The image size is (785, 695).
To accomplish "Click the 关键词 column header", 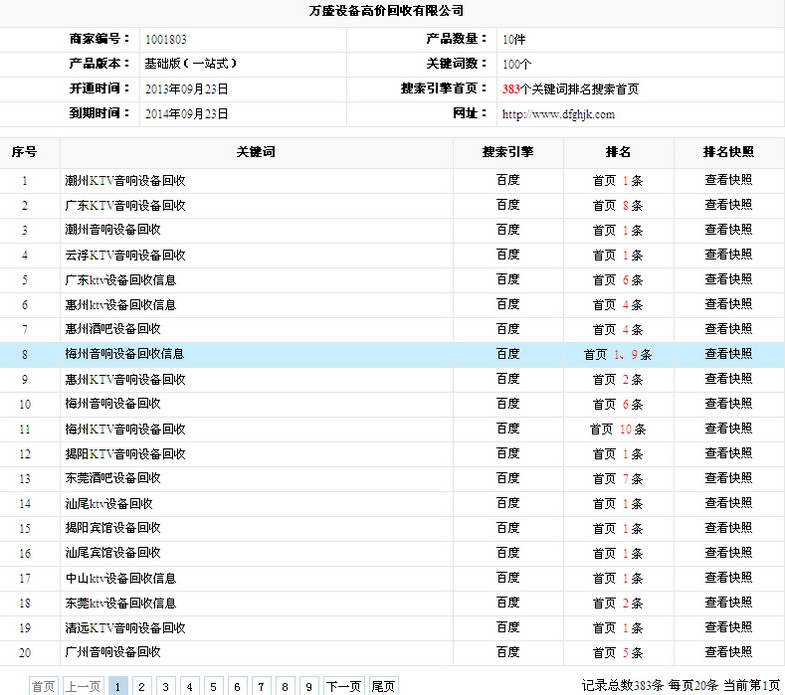I will click(256, 152).
